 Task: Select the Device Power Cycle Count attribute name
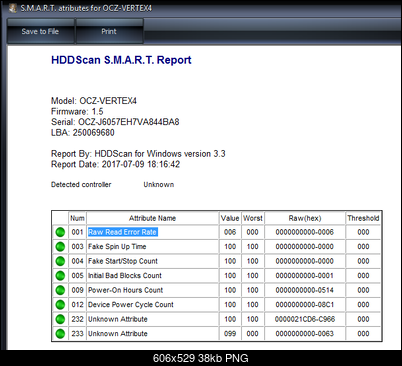point(131,305)
